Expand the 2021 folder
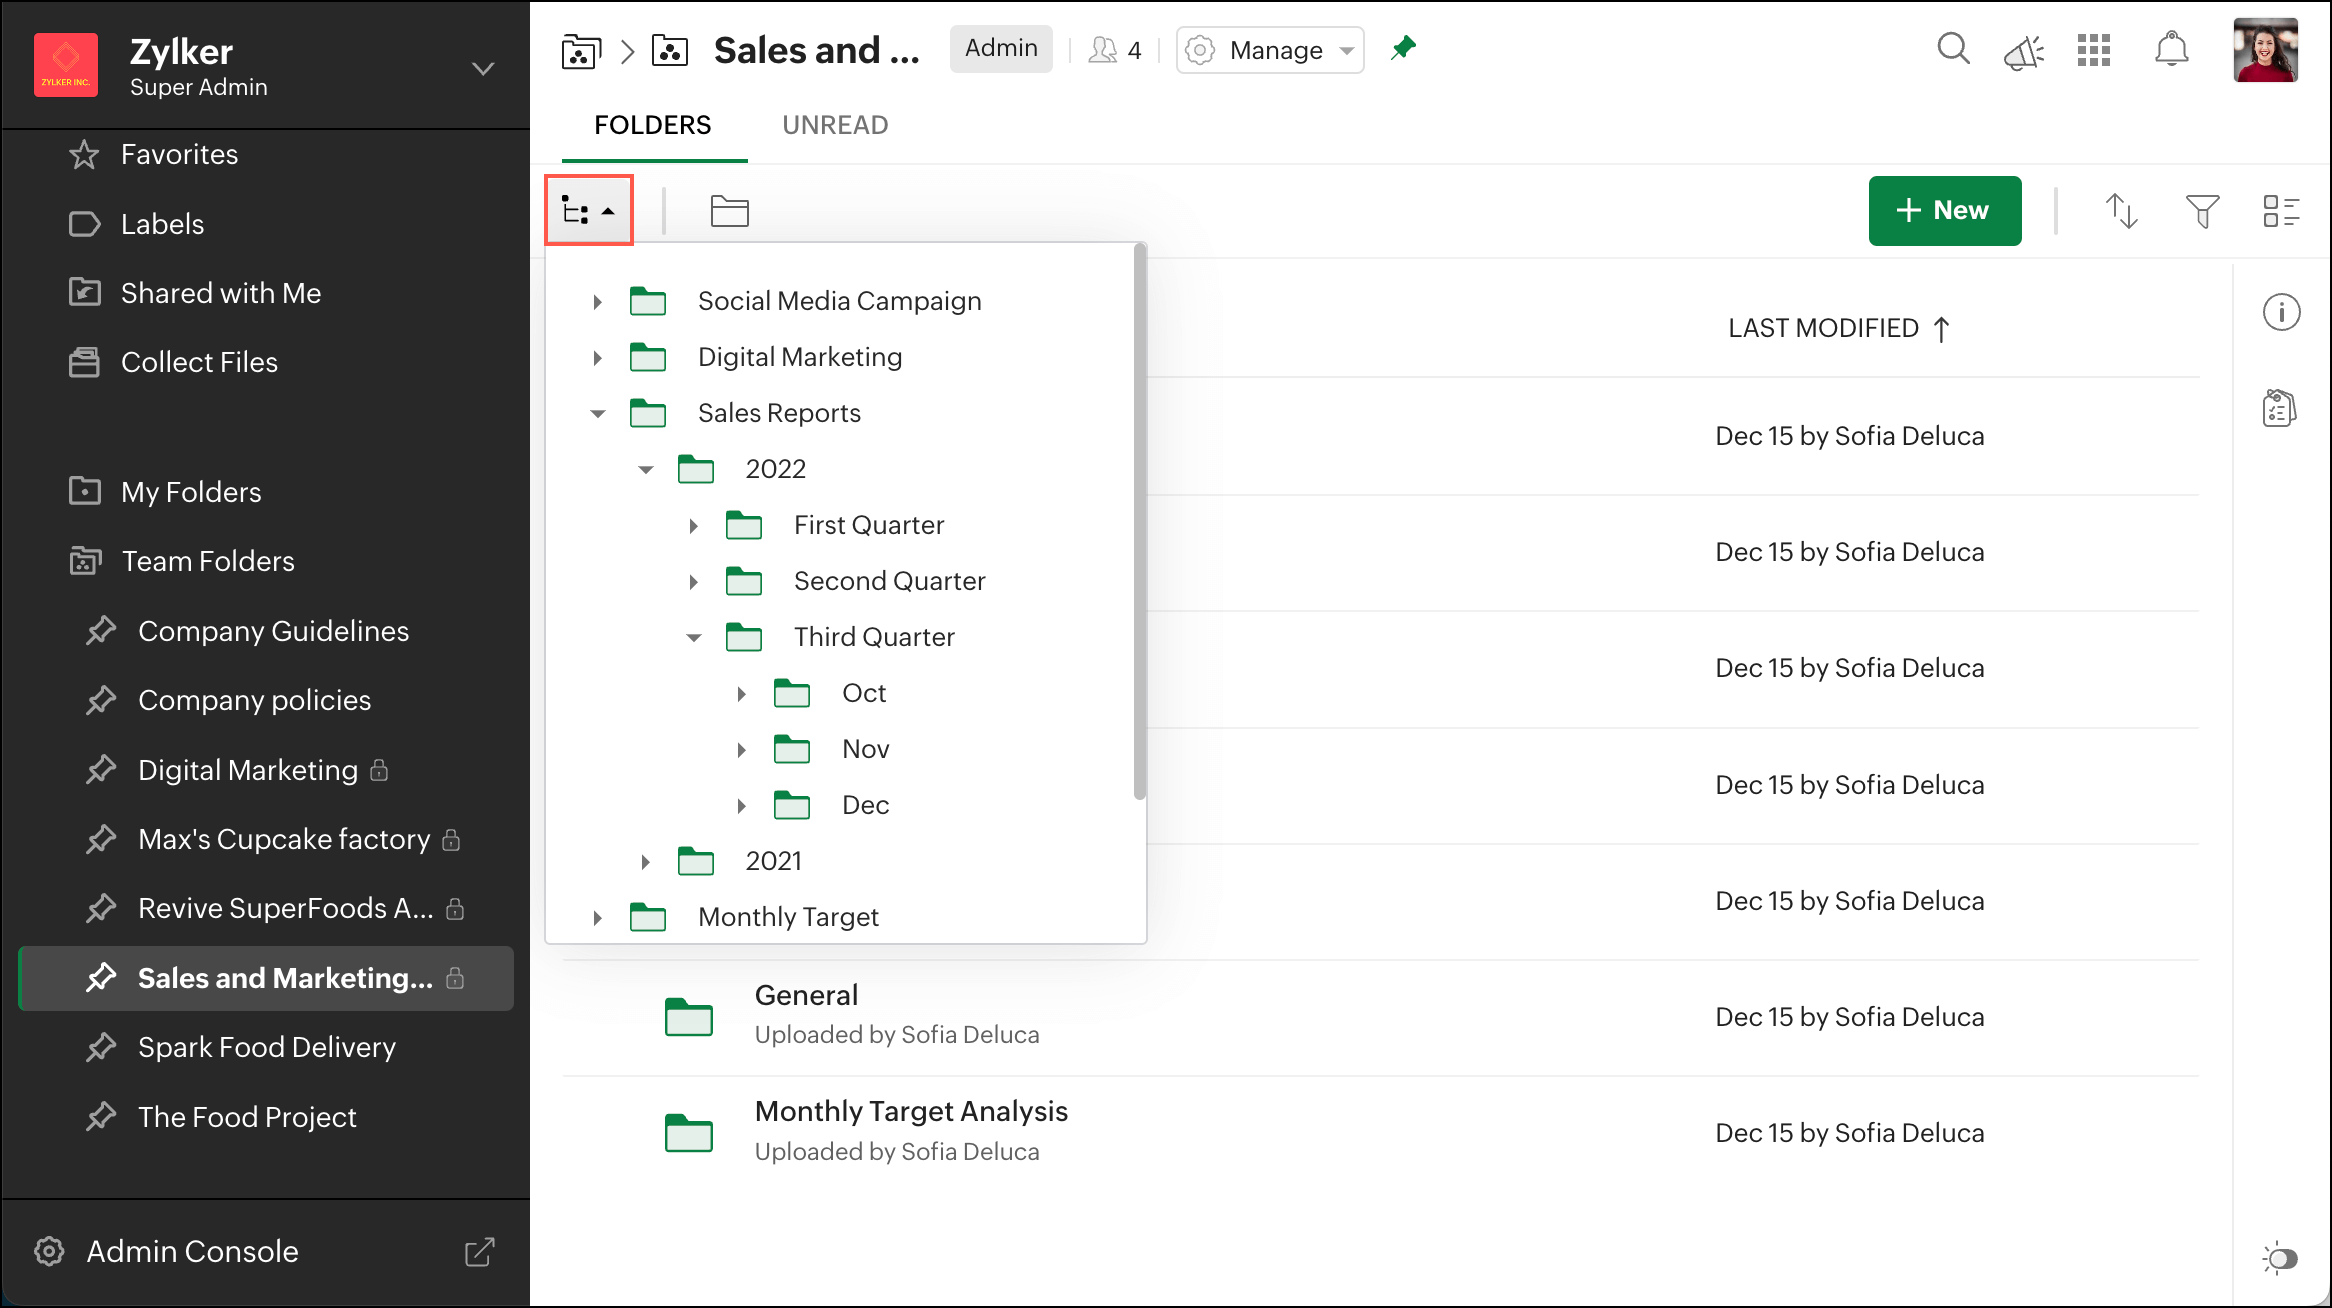This screenshot has width=2332, height=1308. [x=645, y=860]
